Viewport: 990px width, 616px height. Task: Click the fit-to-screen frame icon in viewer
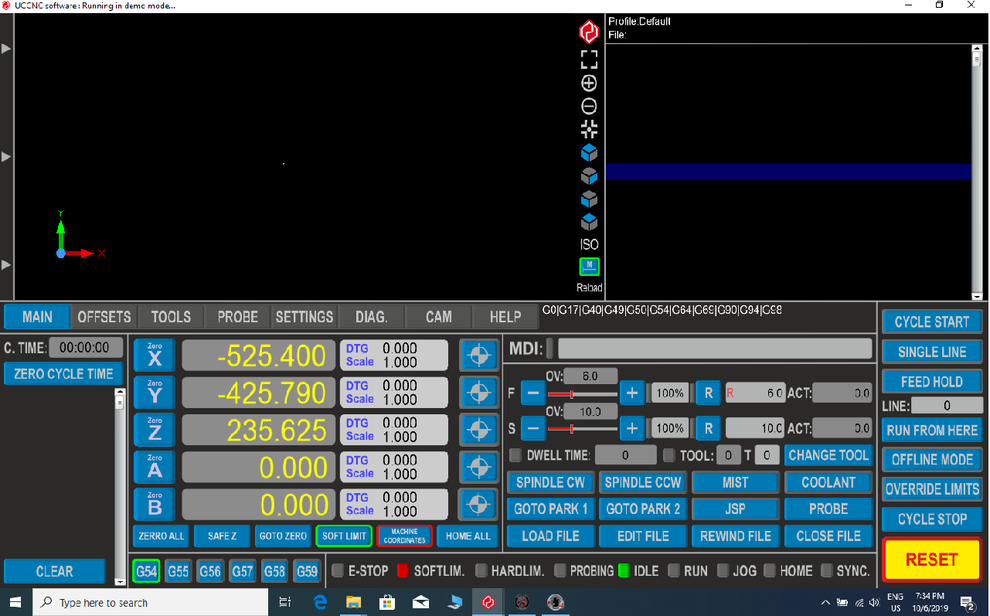coord(589,60)
